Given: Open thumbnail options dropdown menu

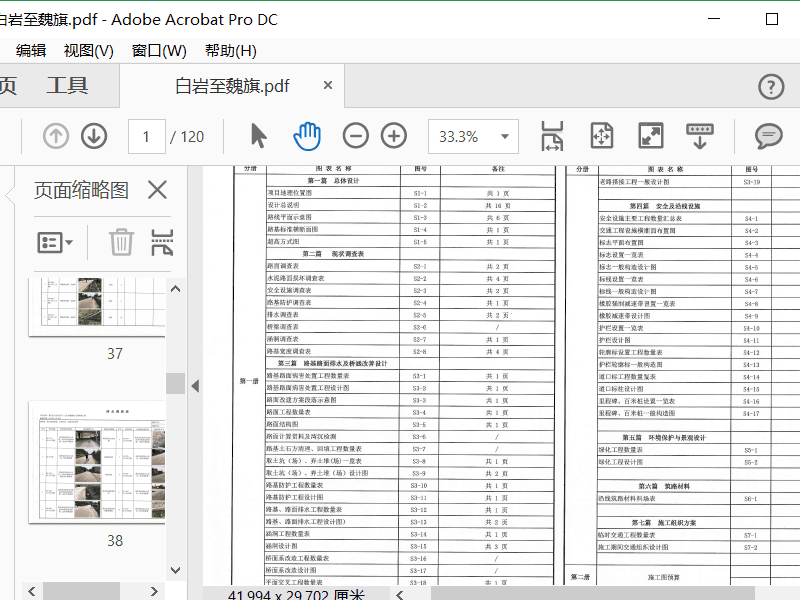Looking at the screenshot, I should (x=55, y=242).
